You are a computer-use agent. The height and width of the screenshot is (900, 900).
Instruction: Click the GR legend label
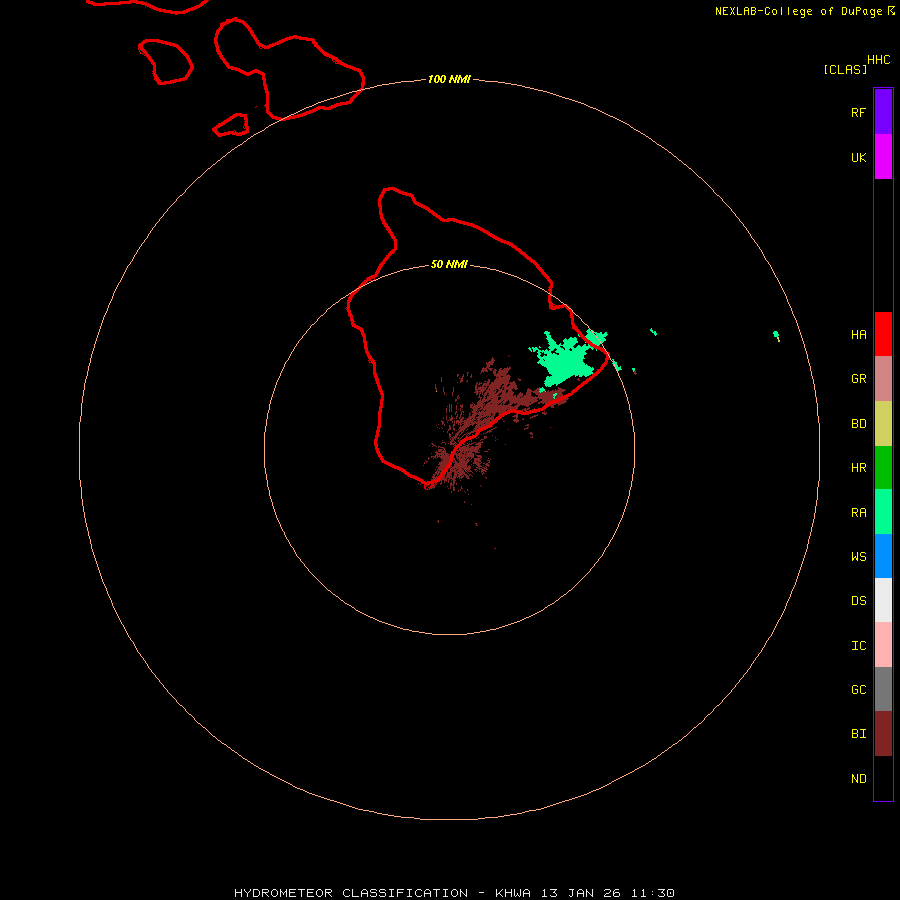[x=858, y=379]
